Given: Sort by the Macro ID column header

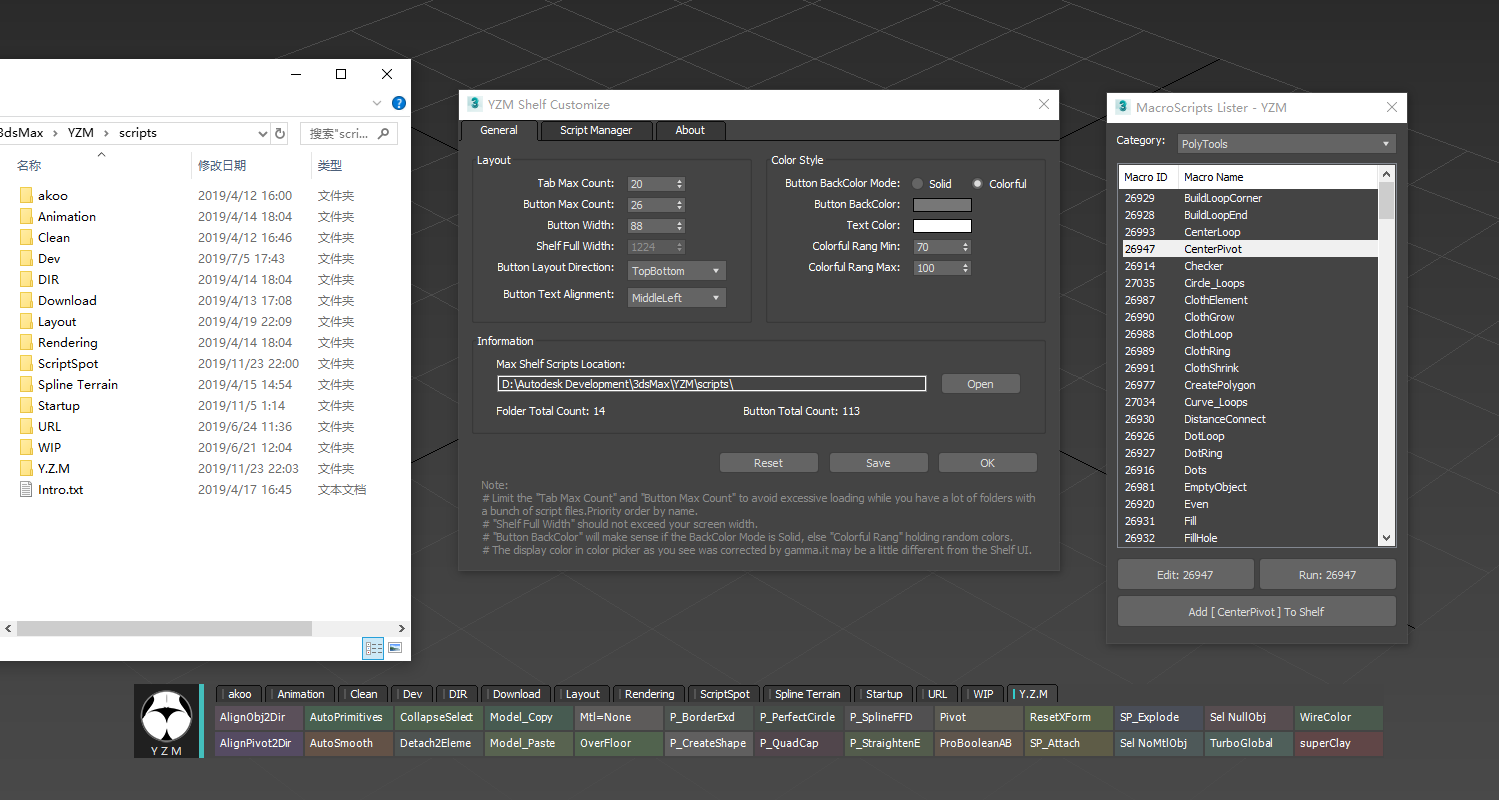Looking at the screenshot, I should [x=1148, y=177].
